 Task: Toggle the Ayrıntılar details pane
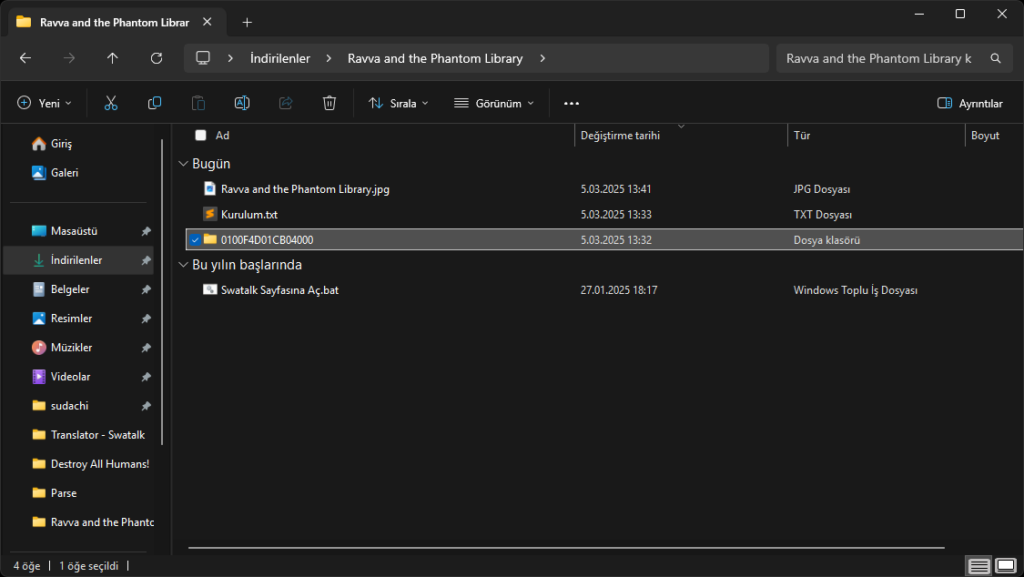[x=969, y=103]
